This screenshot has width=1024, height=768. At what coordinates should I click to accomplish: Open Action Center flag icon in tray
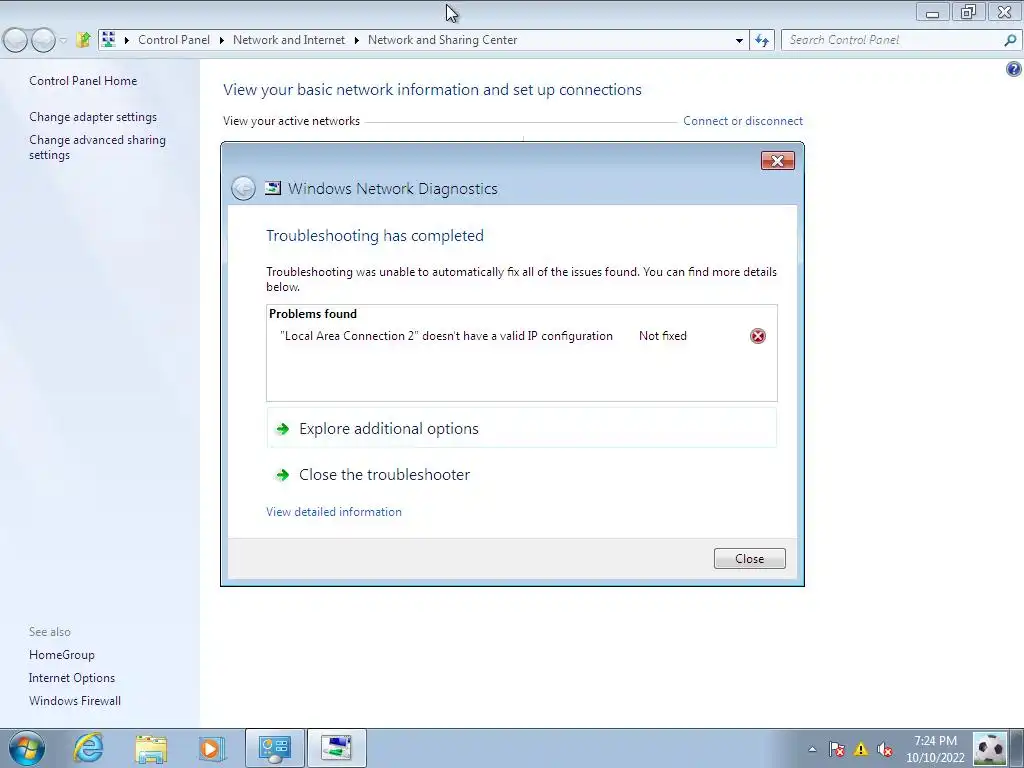[x=837, y=749]
